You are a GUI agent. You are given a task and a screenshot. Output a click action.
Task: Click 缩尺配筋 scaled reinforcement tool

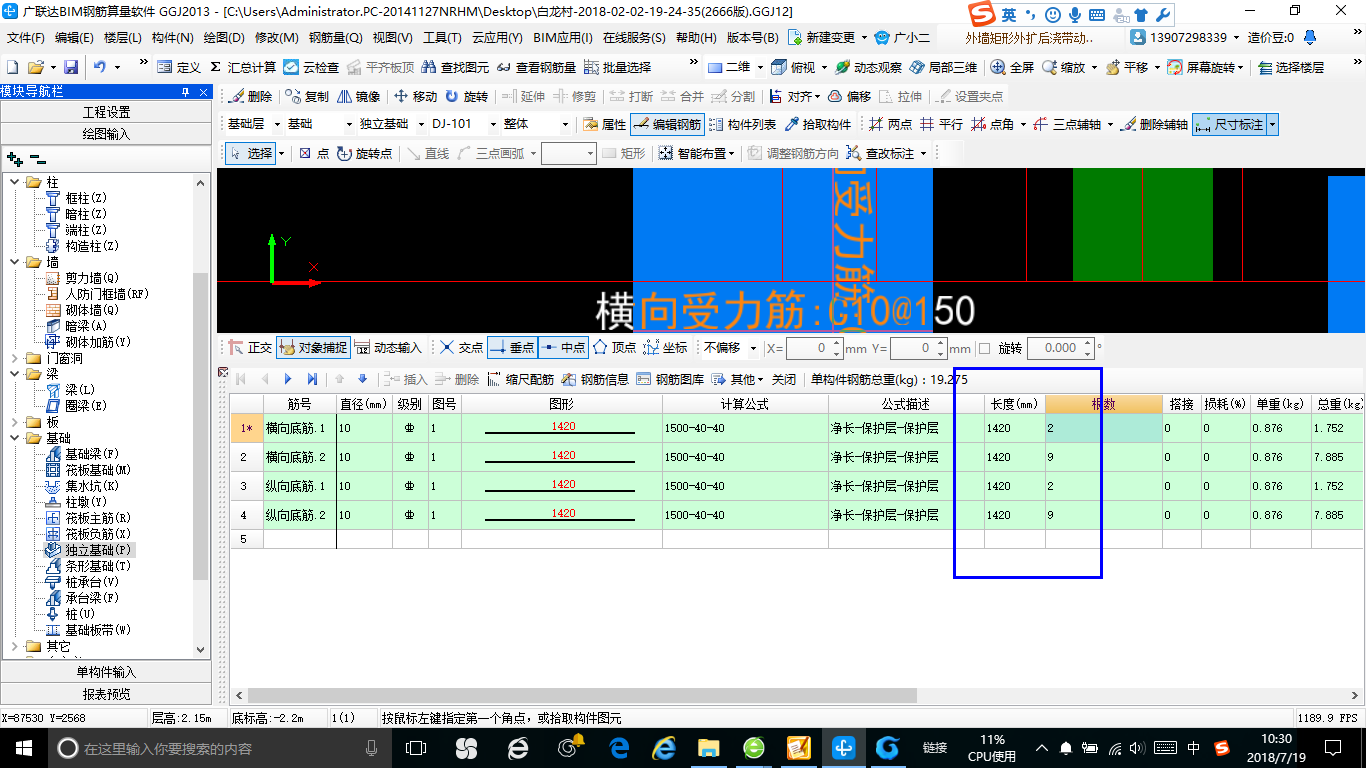[x=521, y=380]
